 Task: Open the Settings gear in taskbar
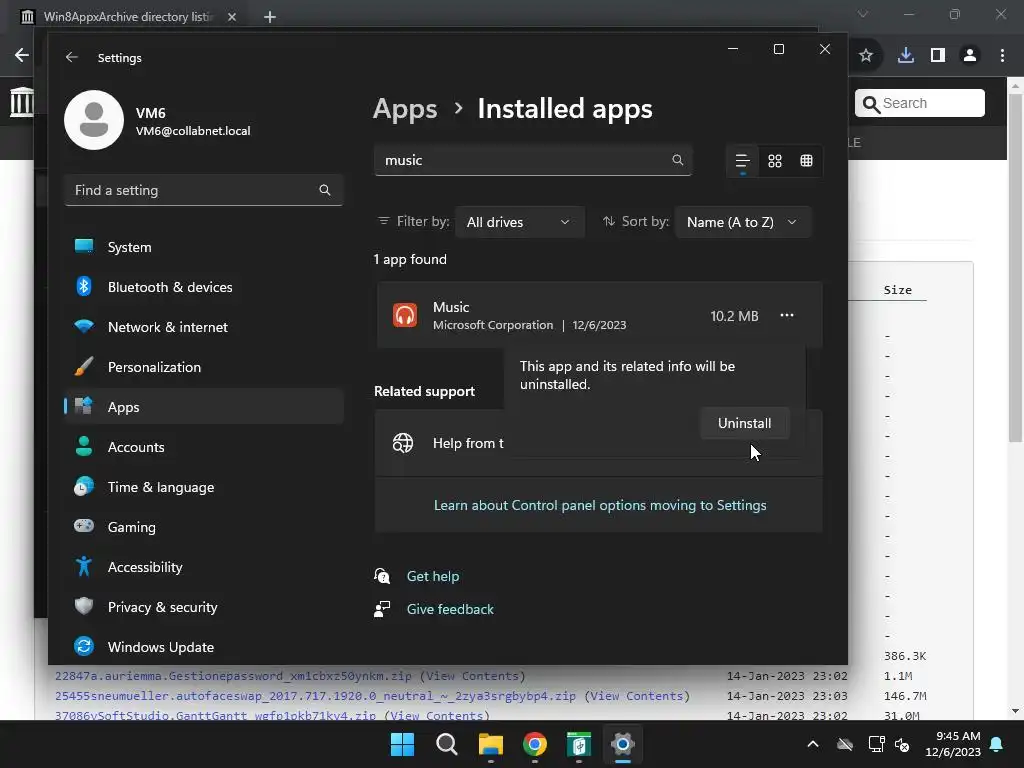point(623,744)
